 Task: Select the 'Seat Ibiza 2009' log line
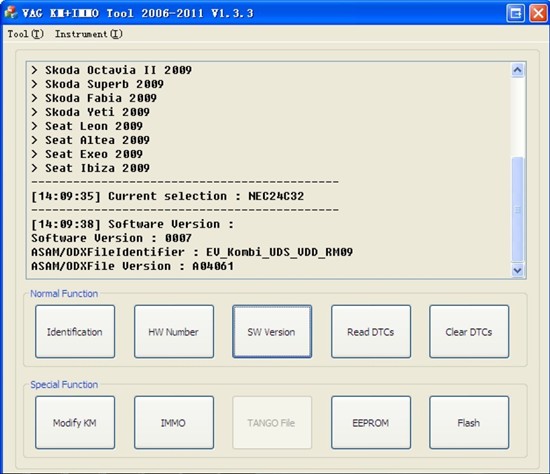coord(90,168)
